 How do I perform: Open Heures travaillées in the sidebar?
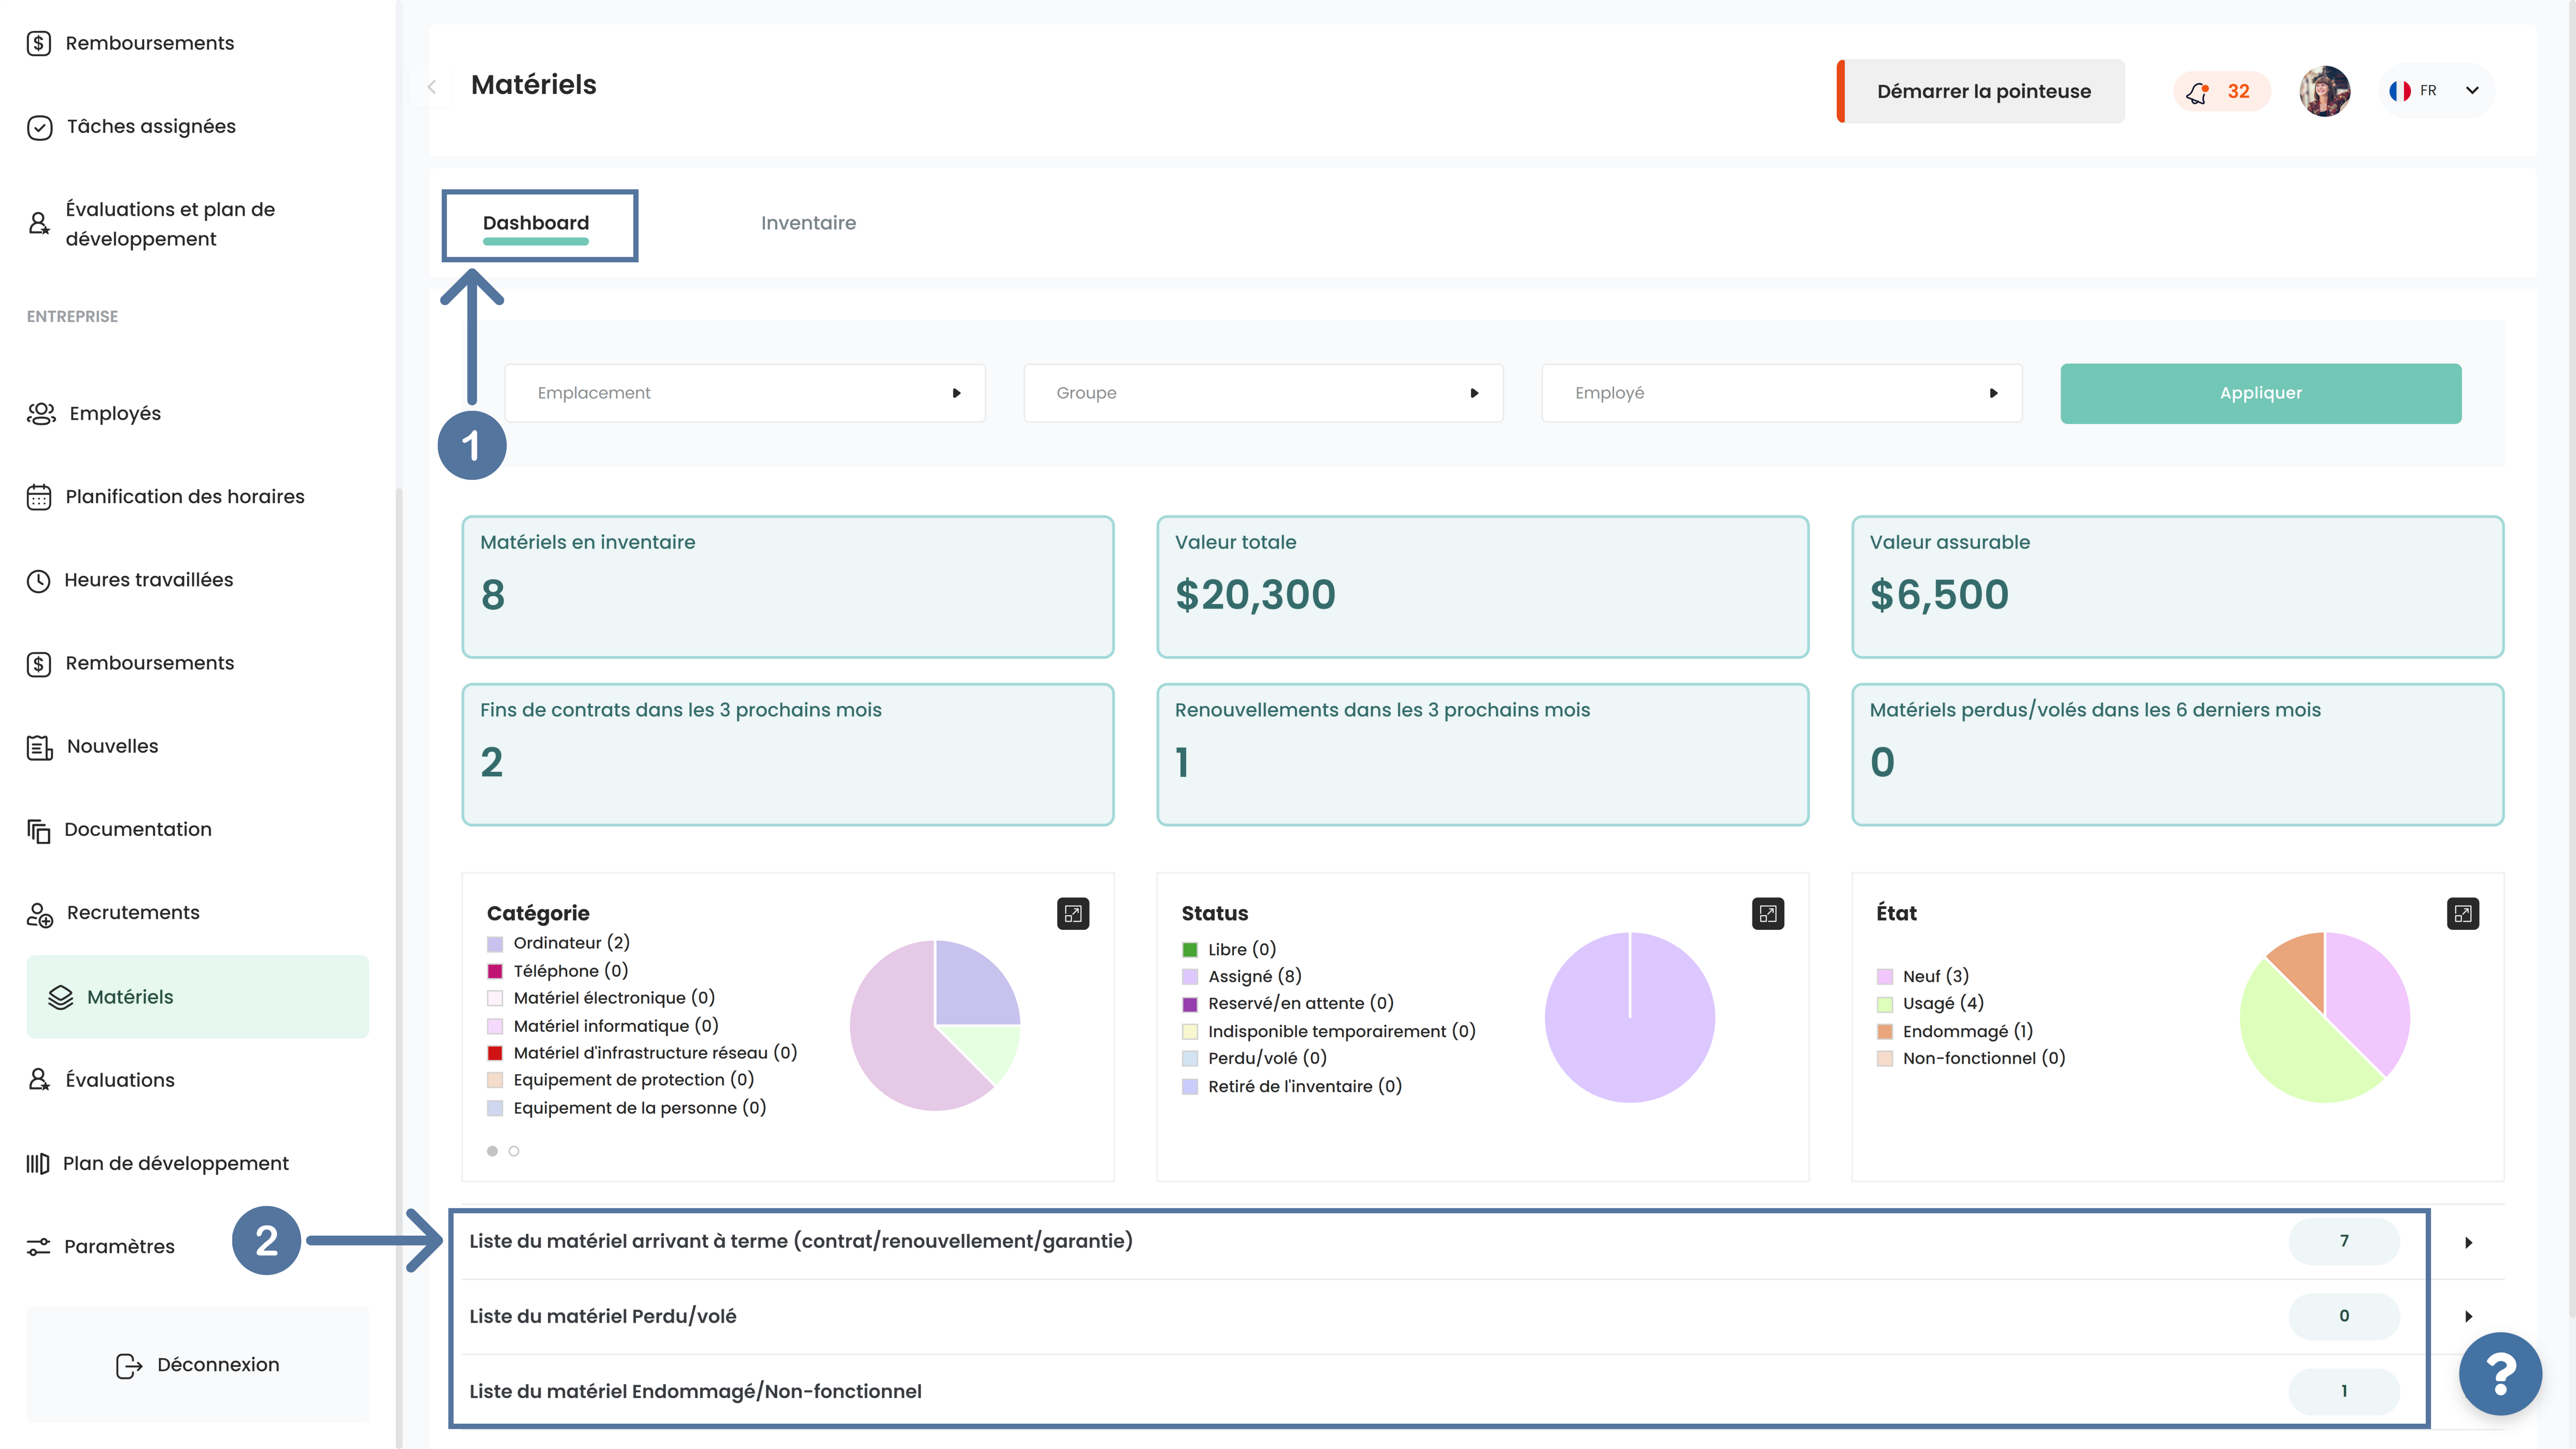(x=148, y=580)
